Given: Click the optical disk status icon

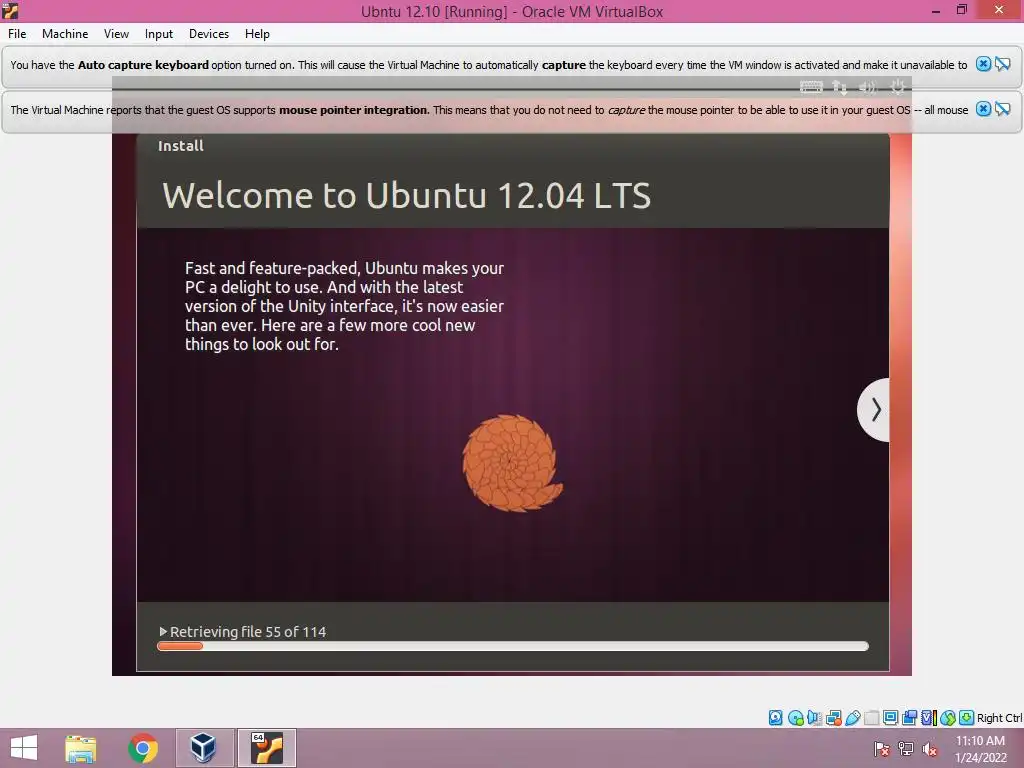Looking at the screenshot, I should 795,718.
